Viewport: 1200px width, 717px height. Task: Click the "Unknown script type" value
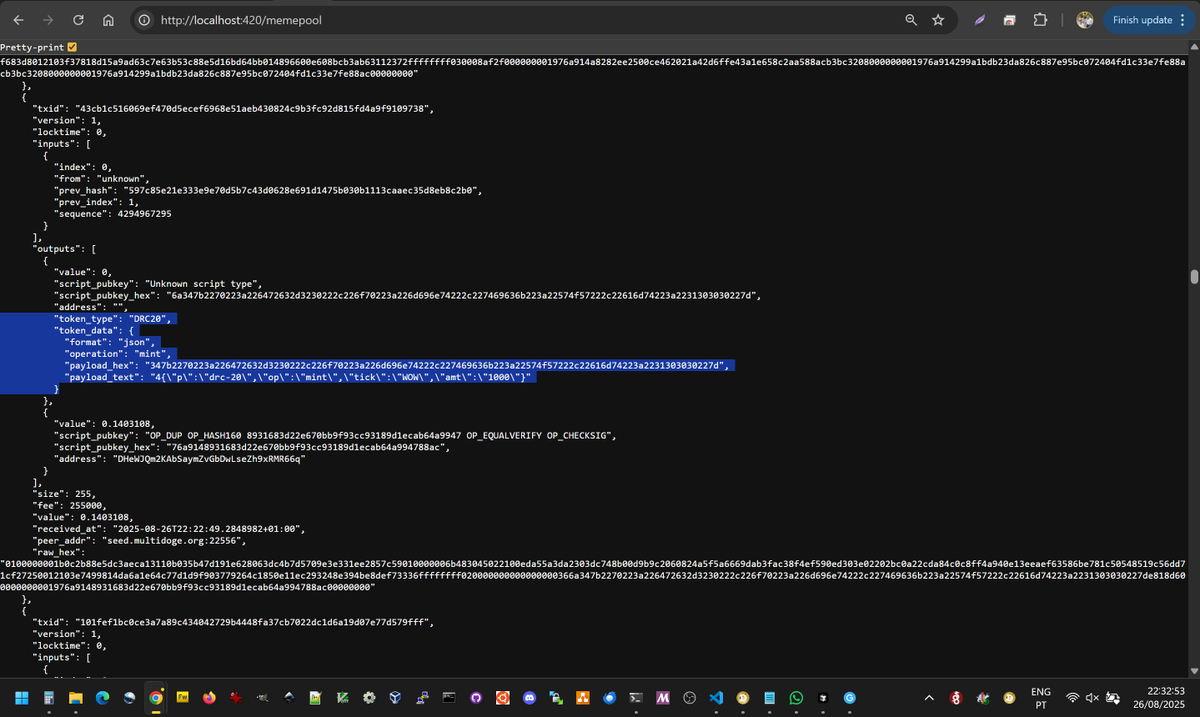(203, 284)
